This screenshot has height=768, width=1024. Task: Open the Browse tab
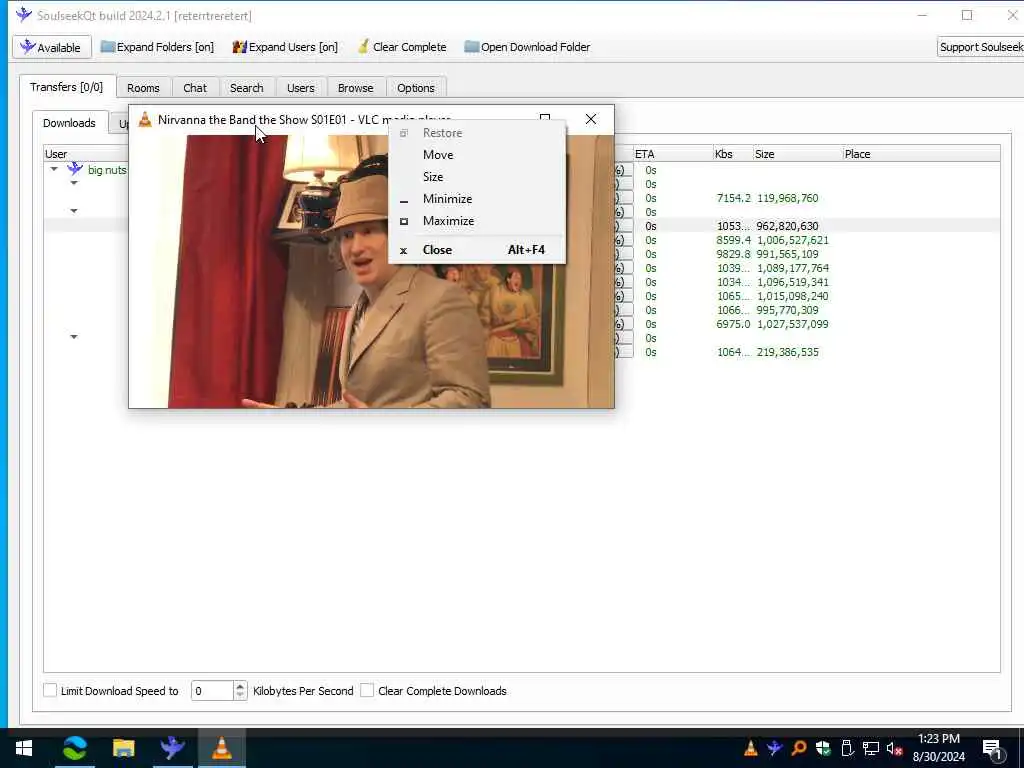(355, 88)
